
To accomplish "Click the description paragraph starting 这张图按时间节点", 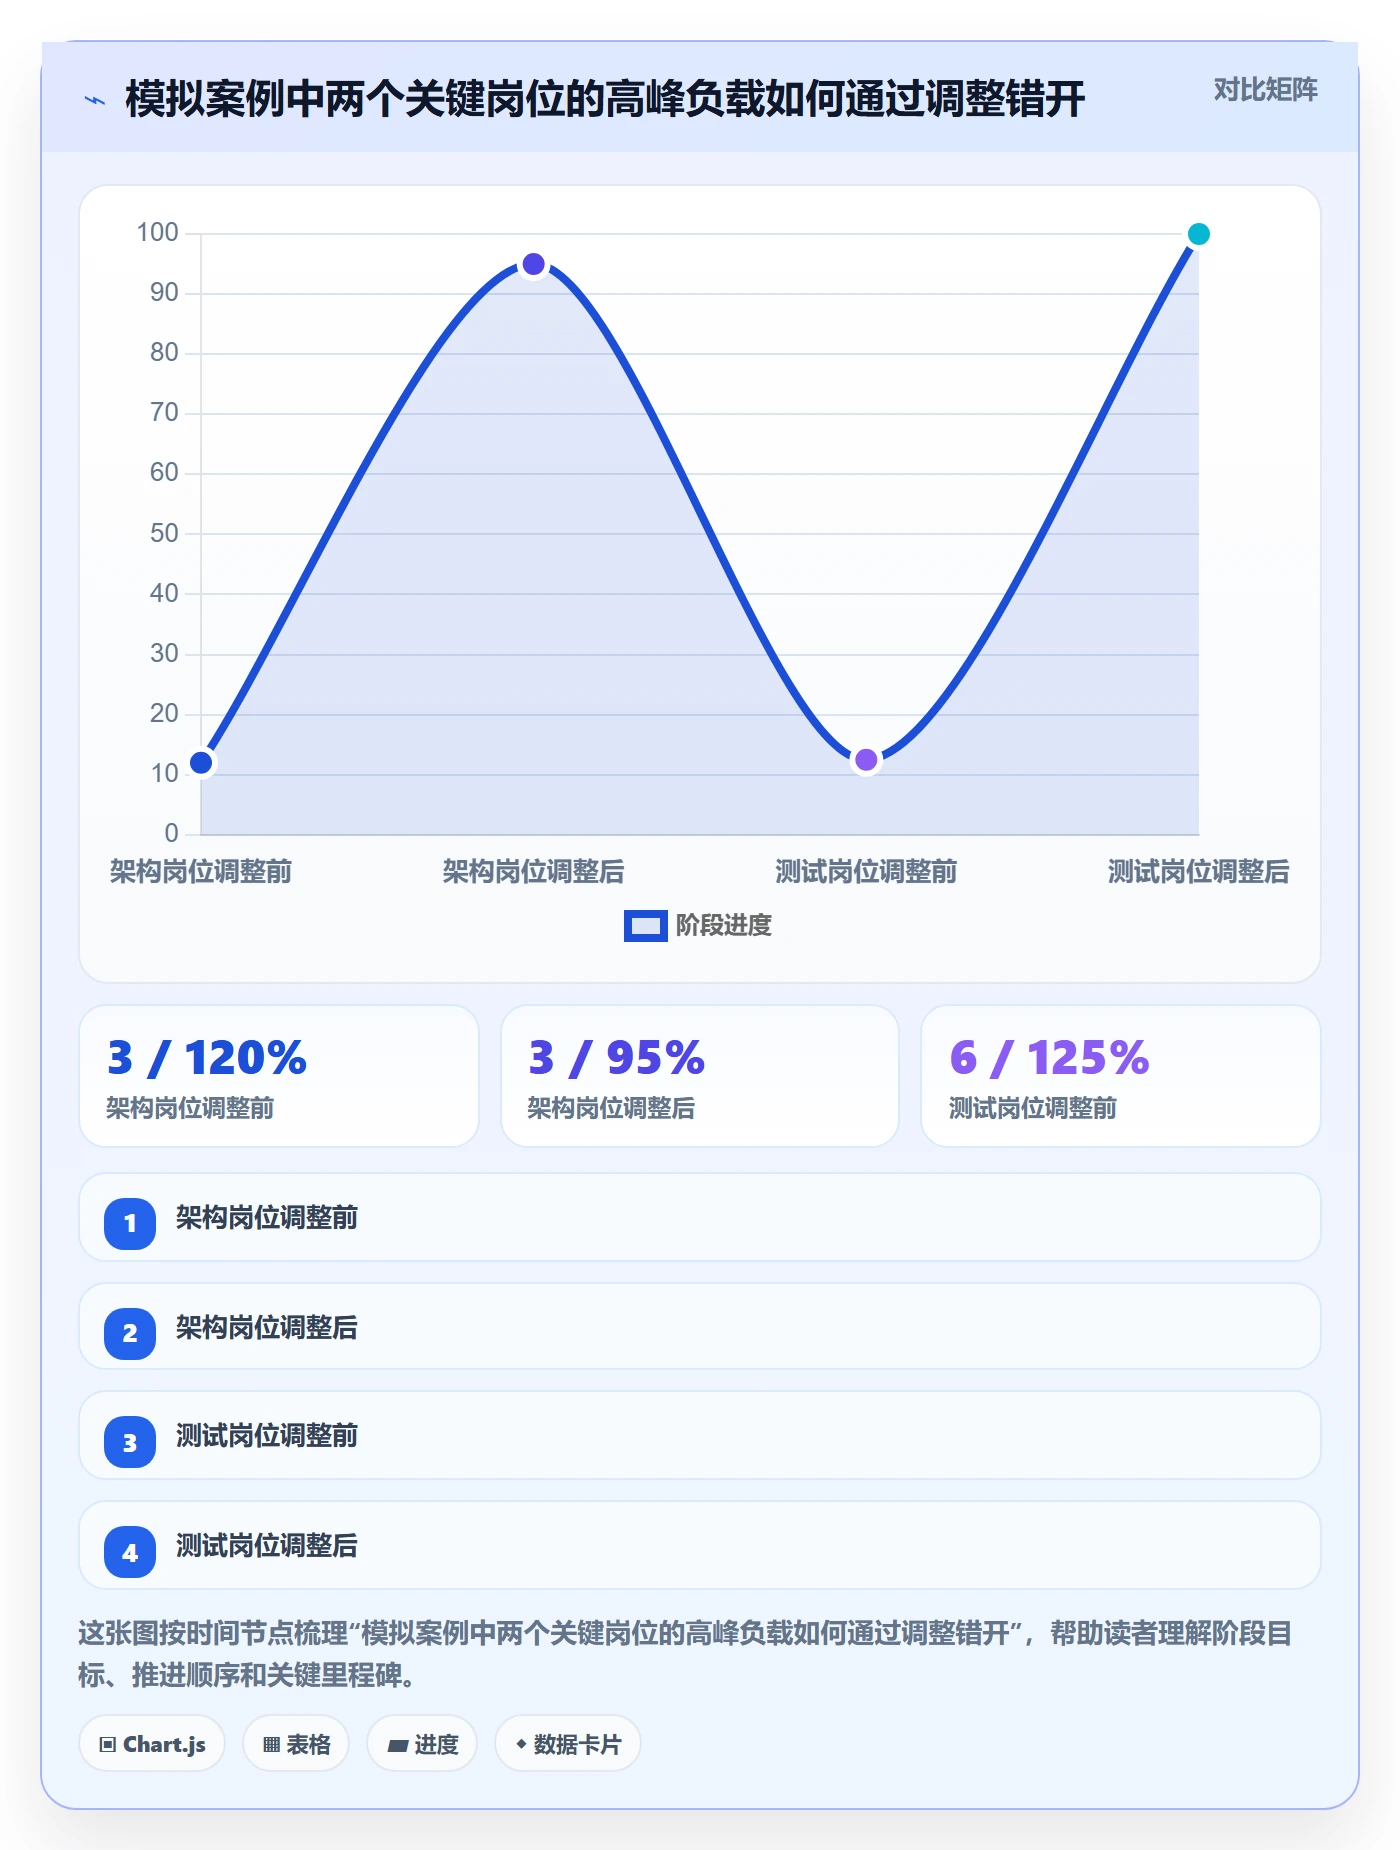I will click(686, 1654).
